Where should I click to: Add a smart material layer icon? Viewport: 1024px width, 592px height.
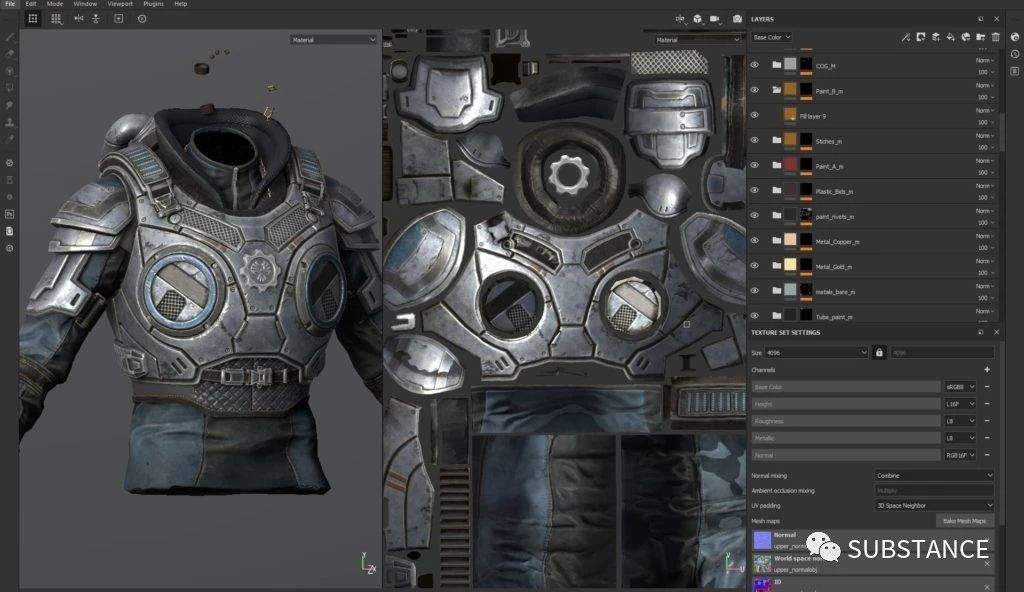point(966,37)
